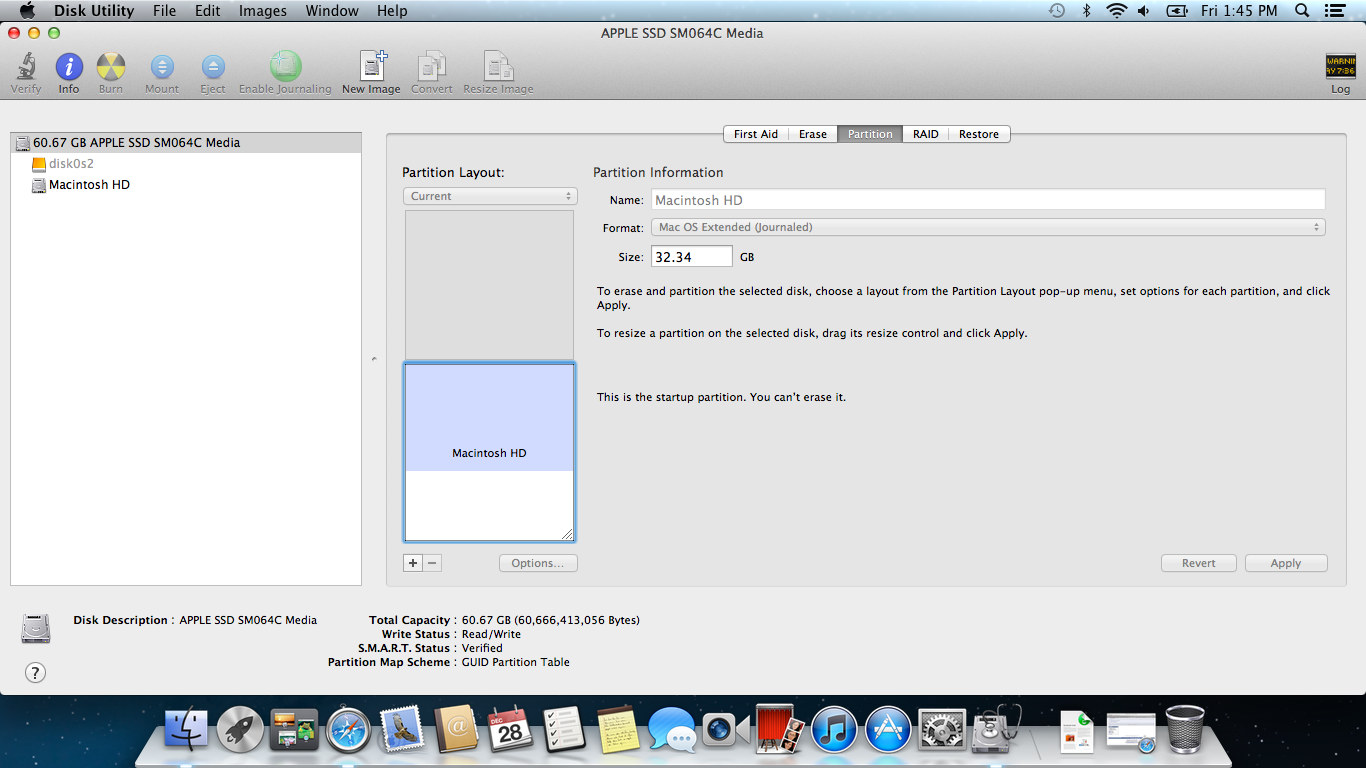Click in the partition Name field

coord(988,200)
